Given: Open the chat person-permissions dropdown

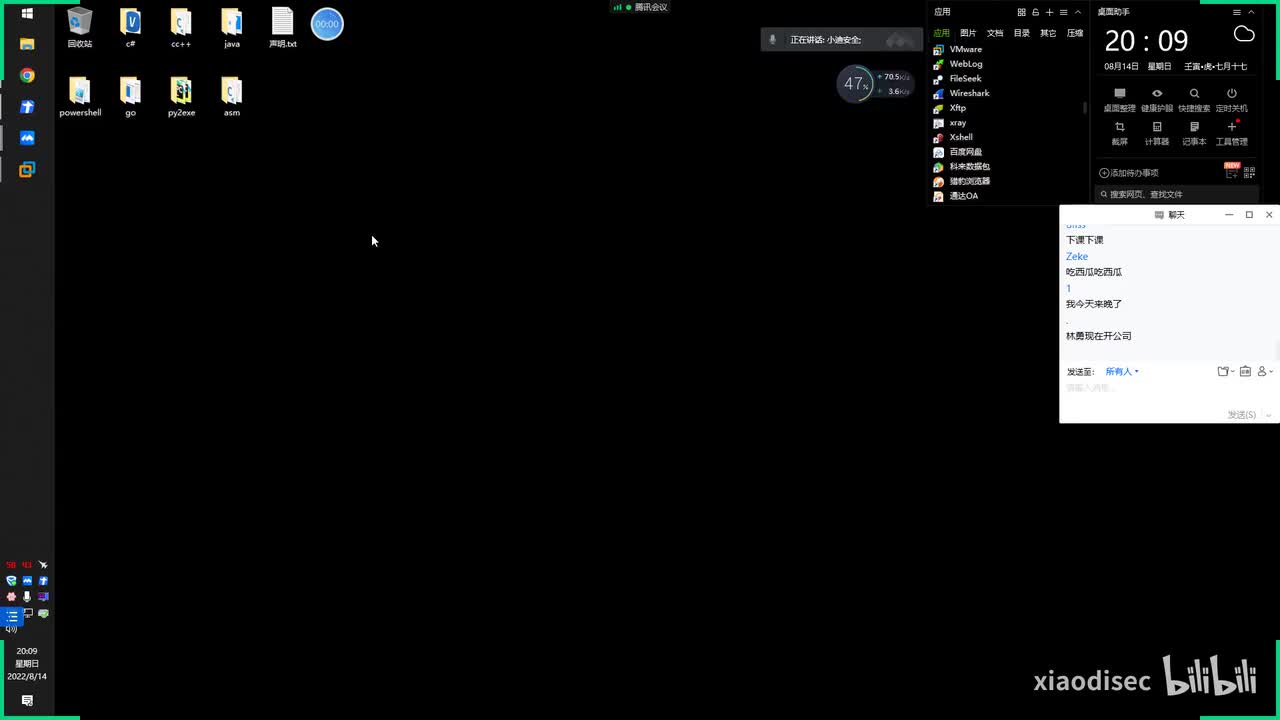Looking at the screenshot, I should pos(1265,372).
